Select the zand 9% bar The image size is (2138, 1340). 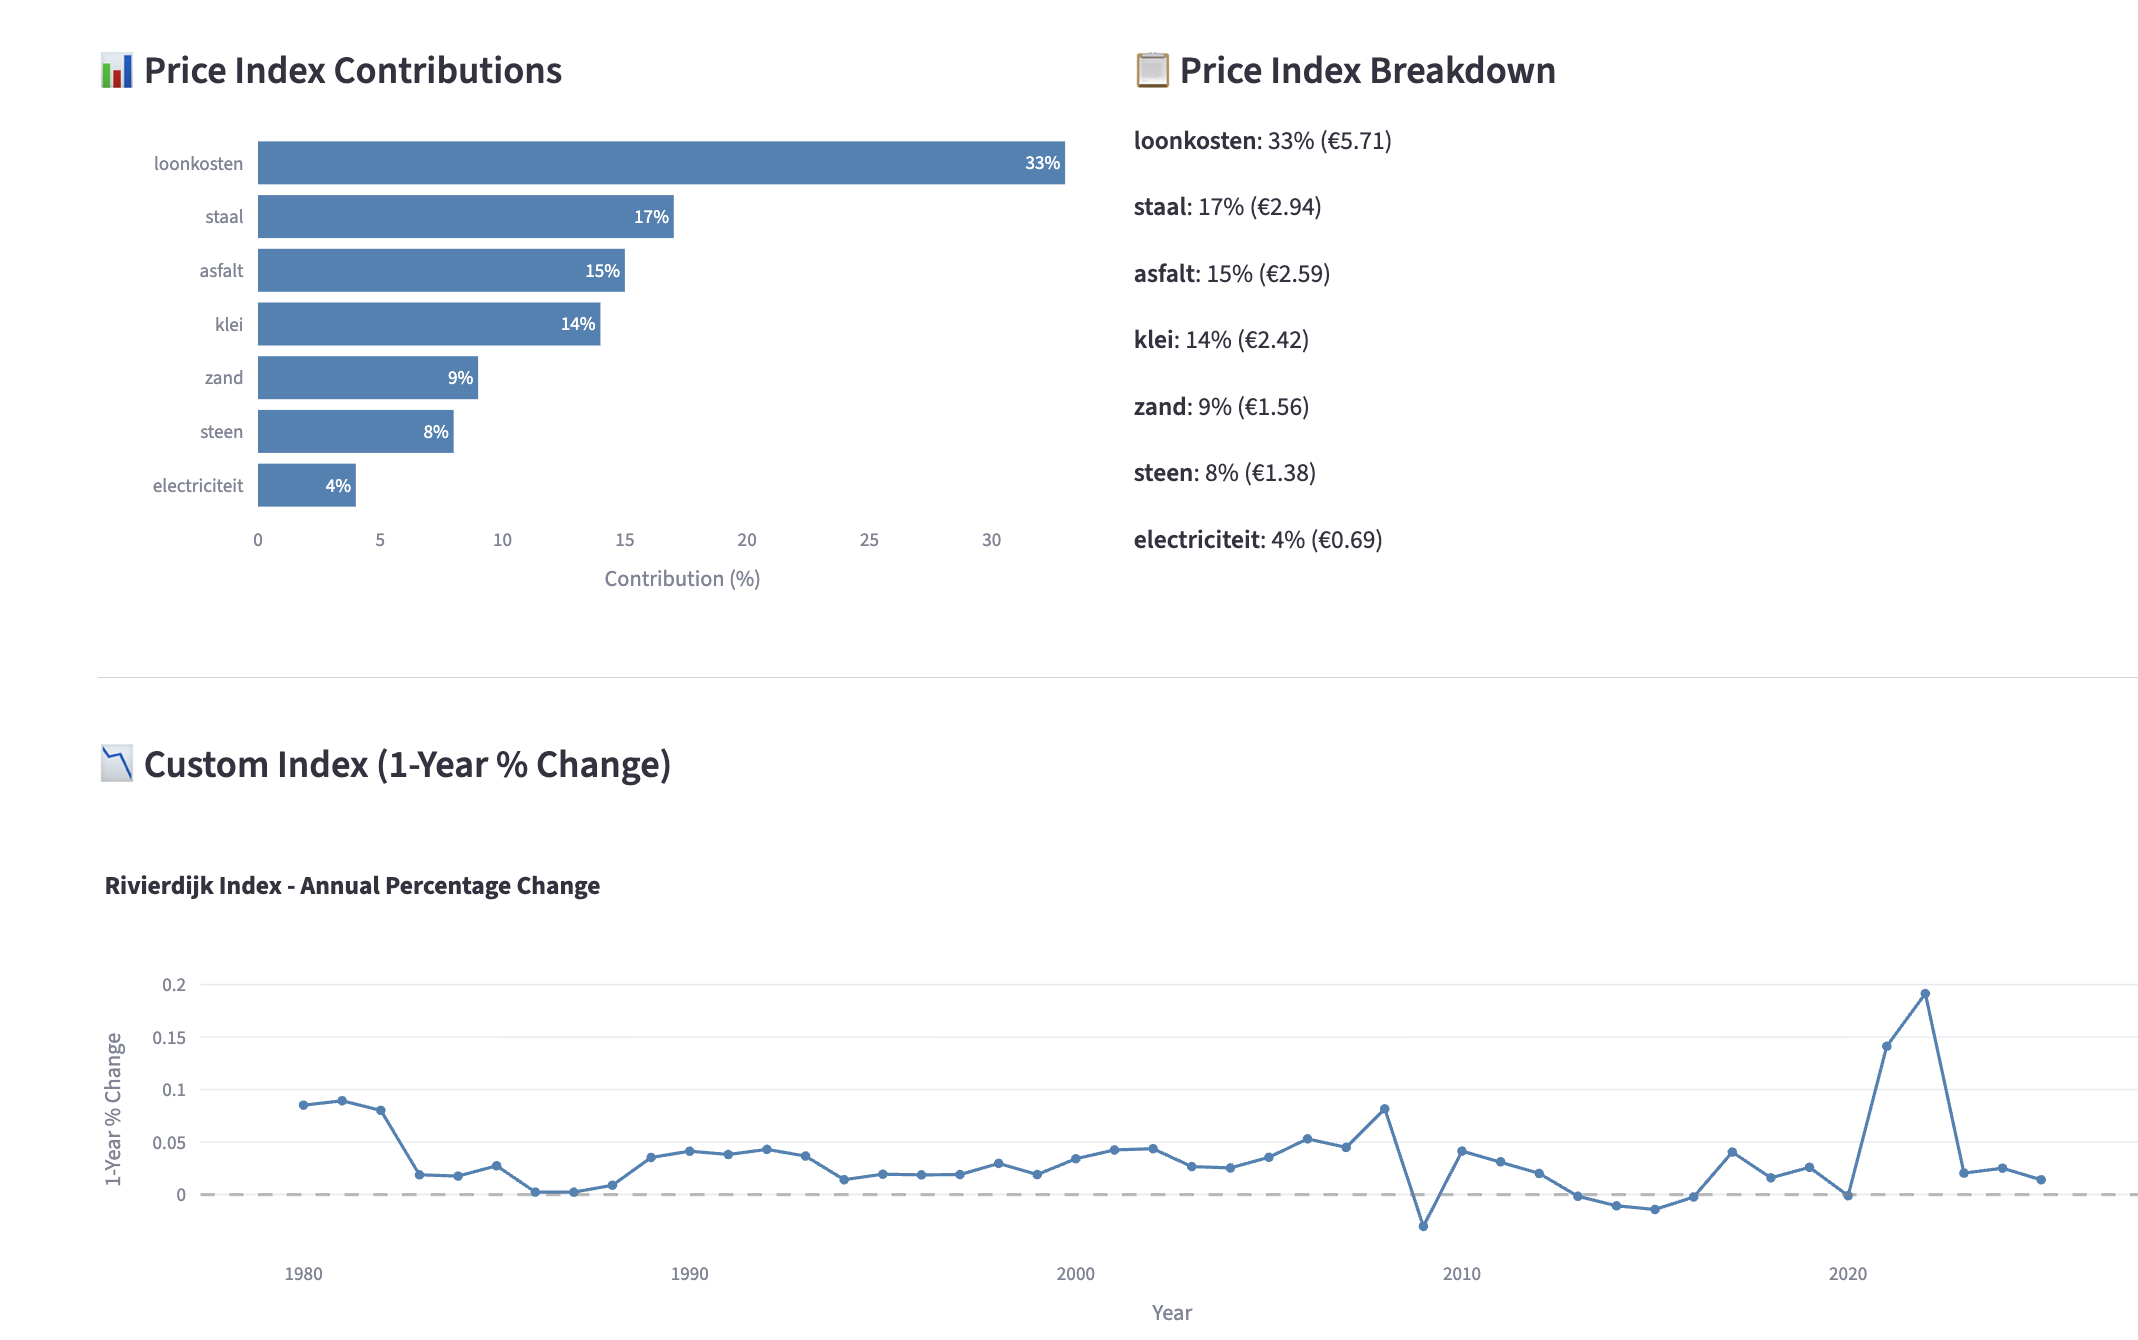(x=367, y=378)
